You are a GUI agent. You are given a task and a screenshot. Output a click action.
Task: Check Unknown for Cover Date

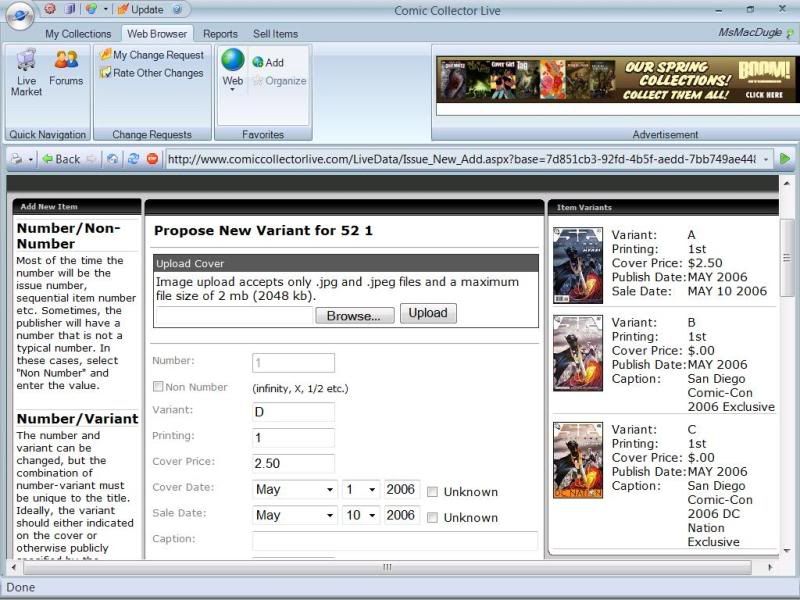pos(432,492)
